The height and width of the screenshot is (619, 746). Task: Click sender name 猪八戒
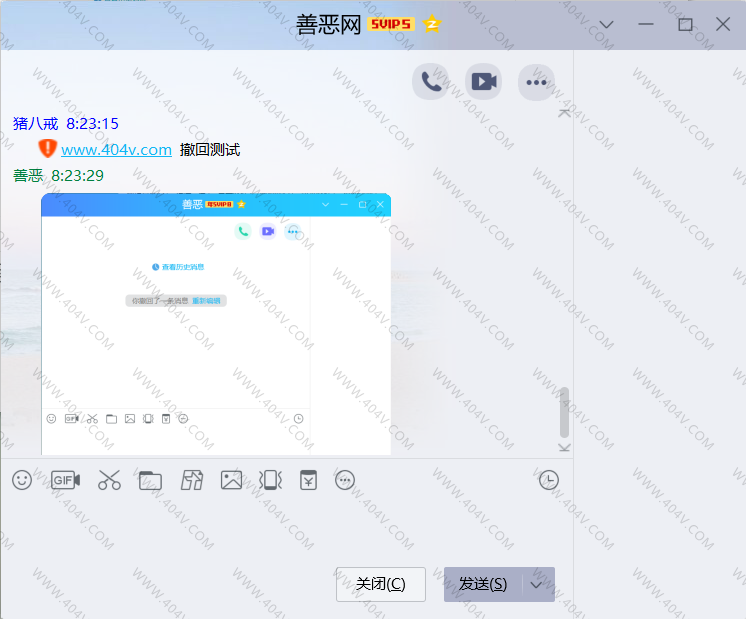[x=35, y=124]
